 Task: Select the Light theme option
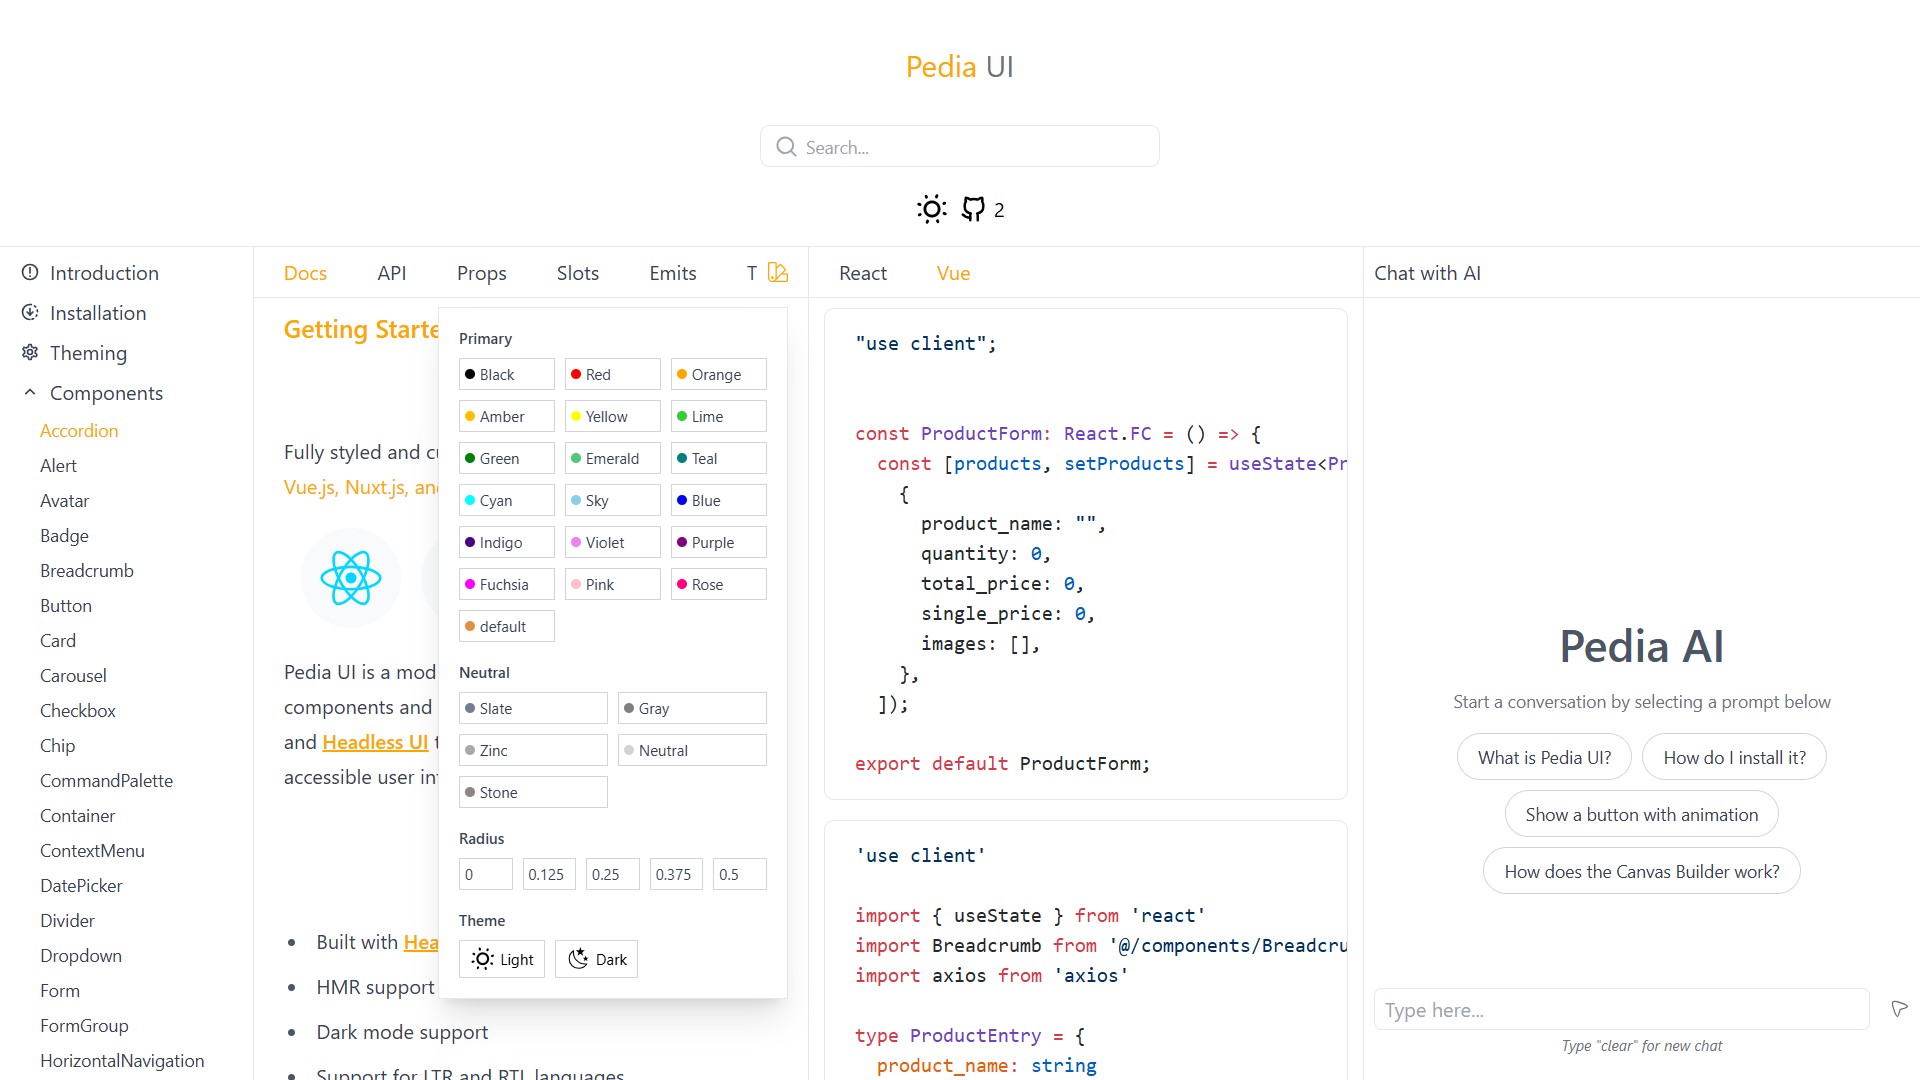(x=502, y=959)
